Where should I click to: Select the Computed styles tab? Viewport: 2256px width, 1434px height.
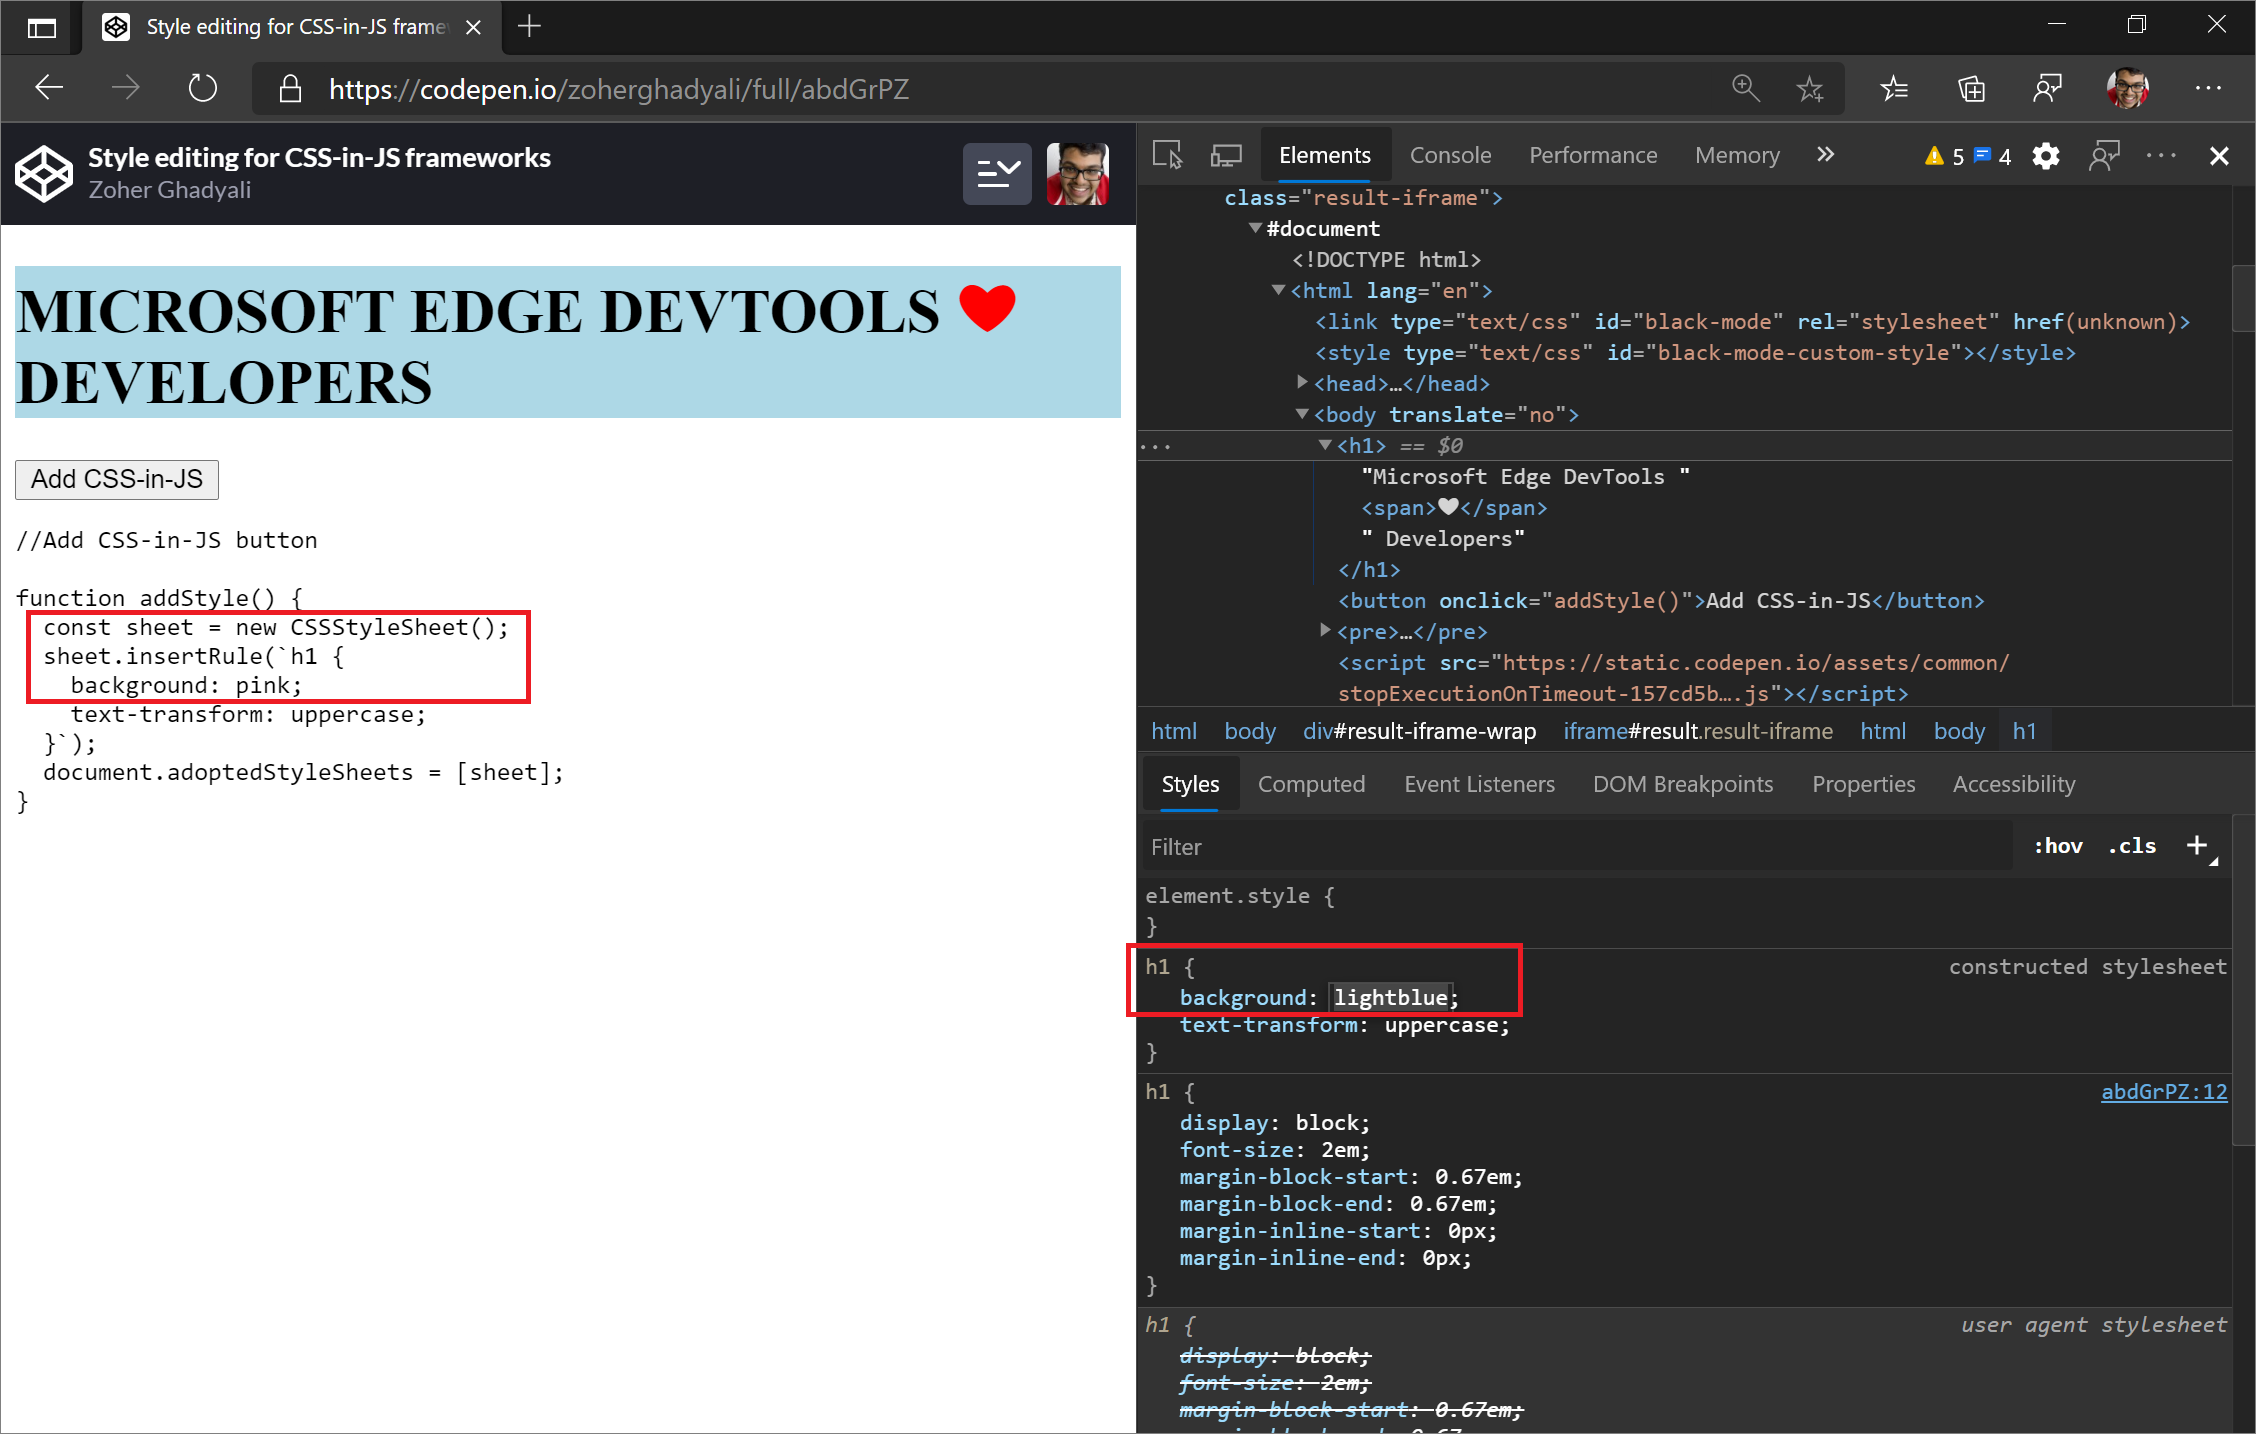tap(1311, 784)
